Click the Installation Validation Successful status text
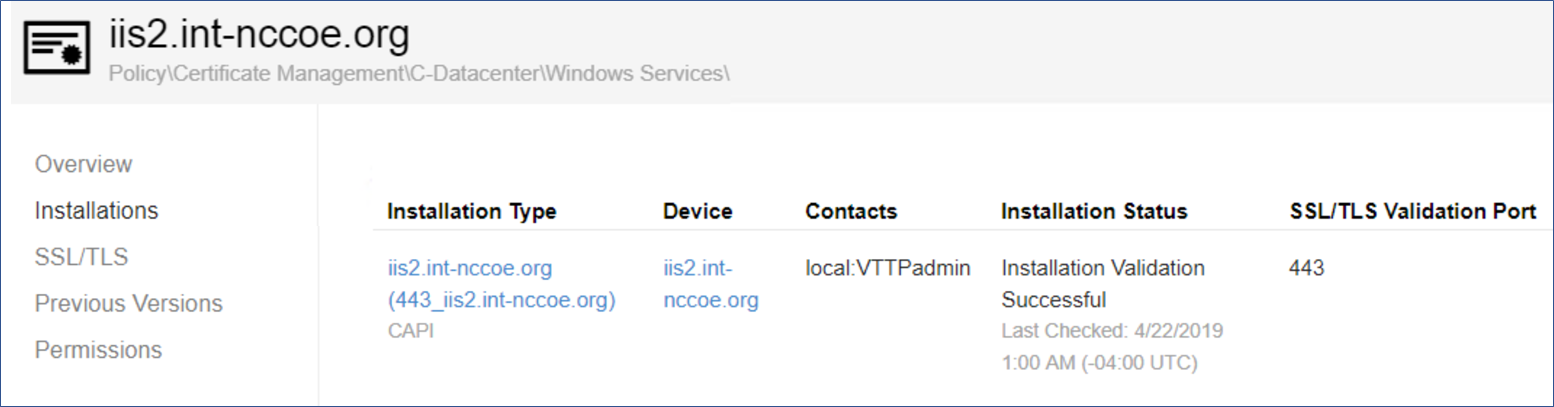This screenshot has width=1554, height=407. coord(1102,284)
